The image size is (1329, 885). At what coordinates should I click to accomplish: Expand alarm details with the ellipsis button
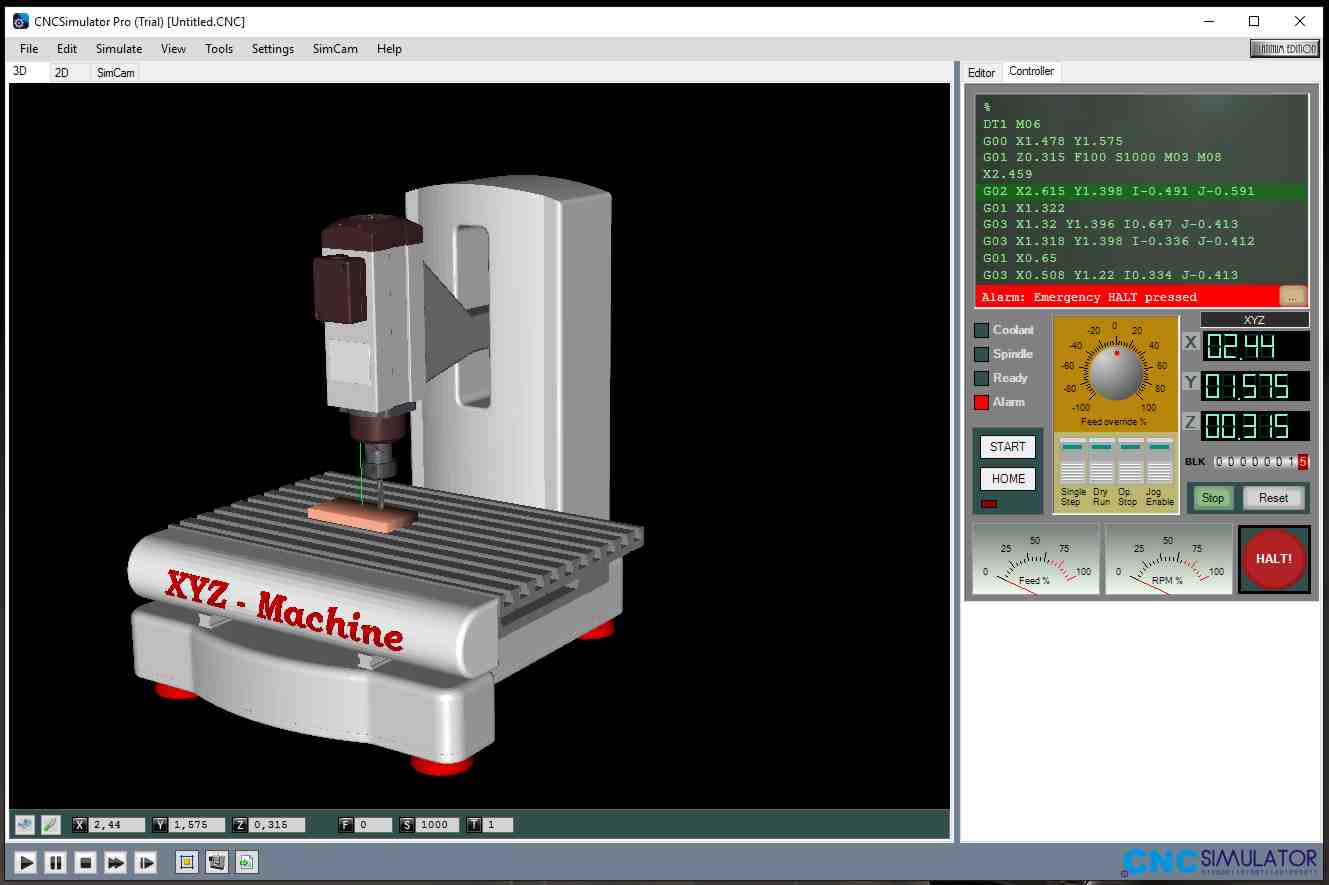[1293, 297]
